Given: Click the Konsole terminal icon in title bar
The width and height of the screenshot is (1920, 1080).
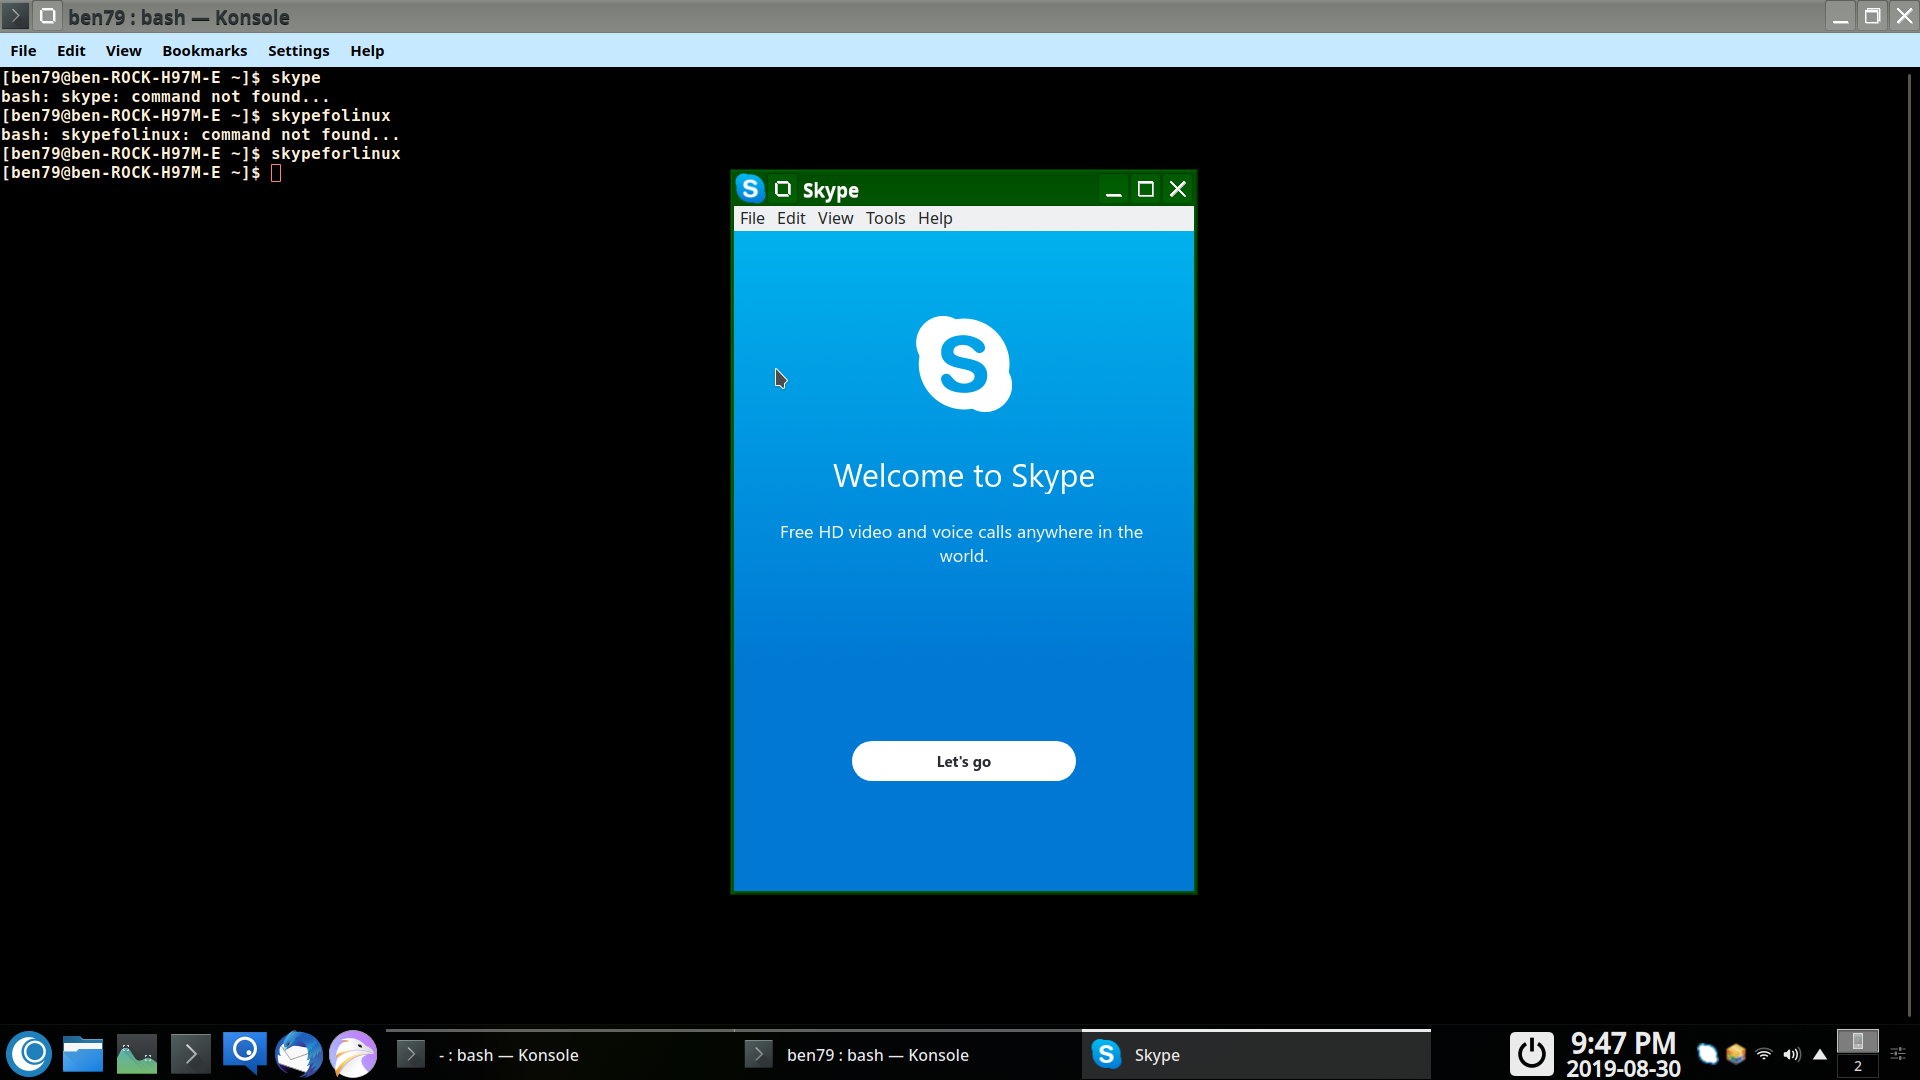Looking at the screenshot, I should [x=15, y=16].
